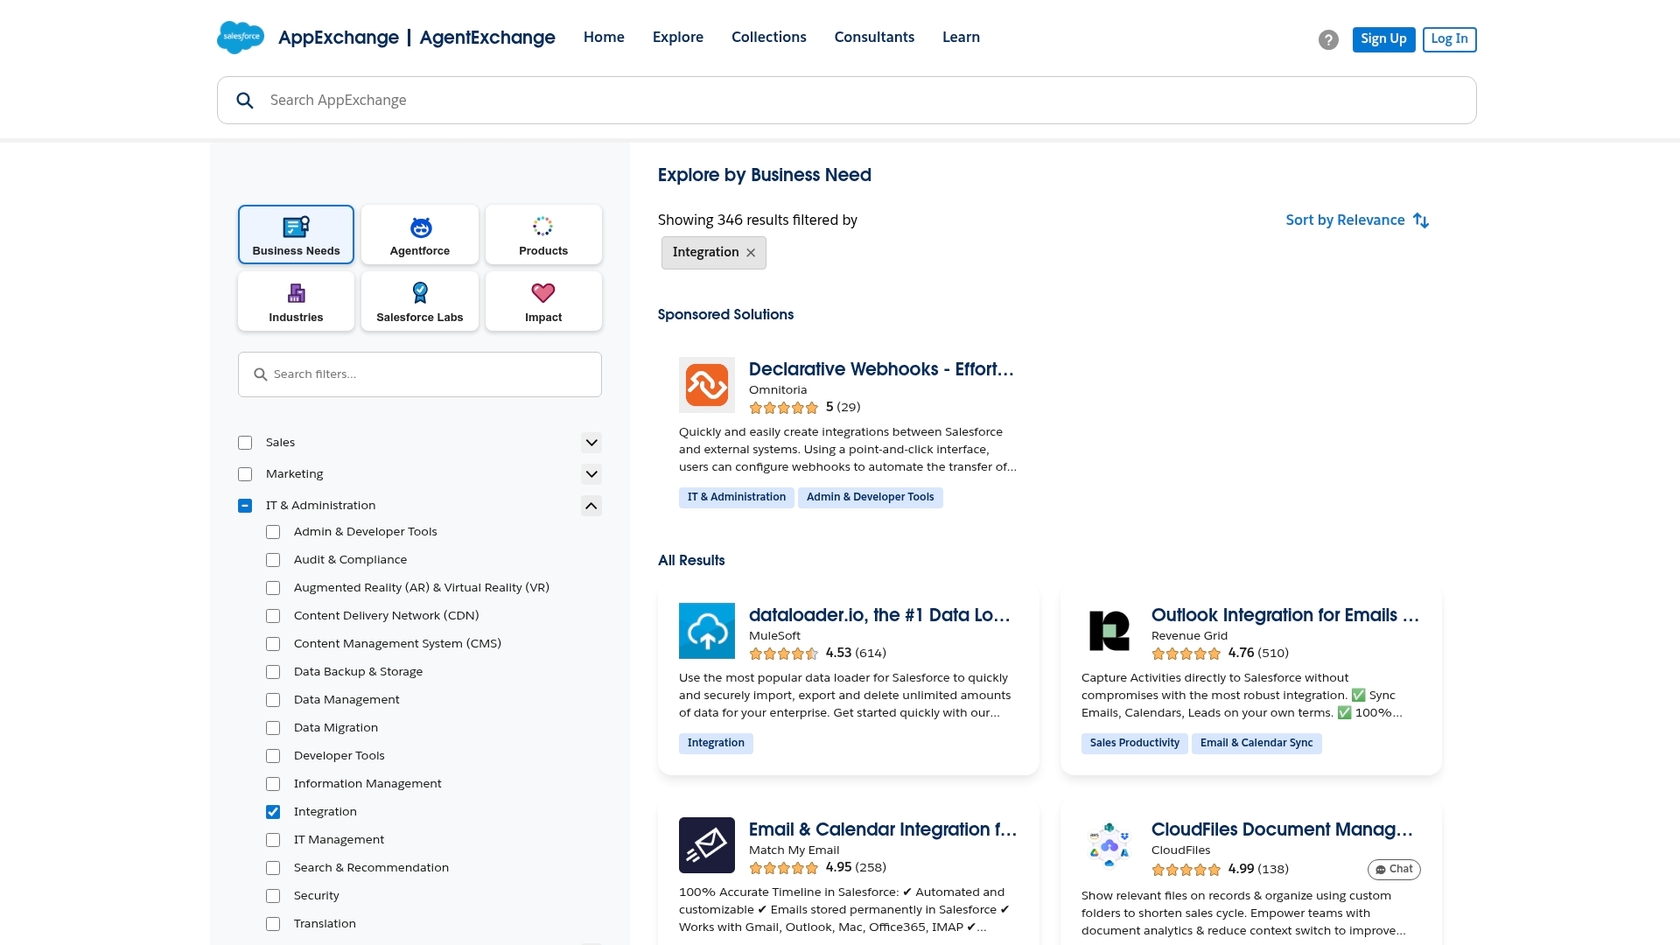The width and height of the screenshot is (1680, 945).
Task: Enable the Sales filter checkbox
Action: click(x=244, y=442)
